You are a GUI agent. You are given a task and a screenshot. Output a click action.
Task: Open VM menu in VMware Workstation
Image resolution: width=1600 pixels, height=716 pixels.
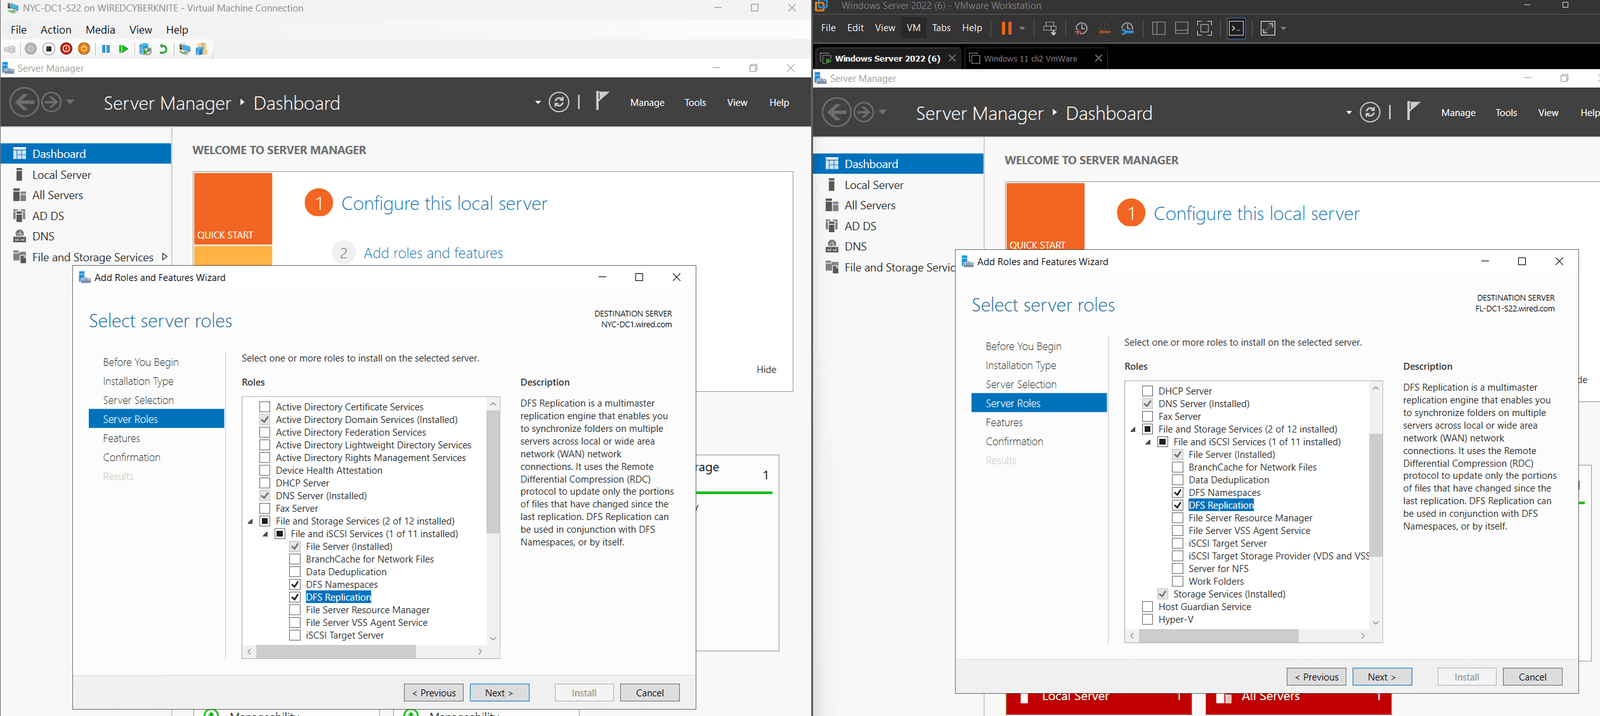913,28
